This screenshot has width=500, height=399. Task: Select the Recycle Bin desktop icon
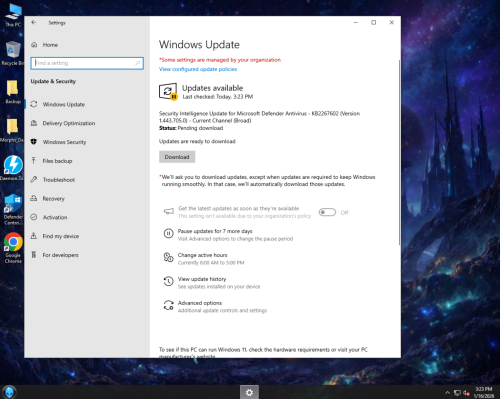(13, 53)
